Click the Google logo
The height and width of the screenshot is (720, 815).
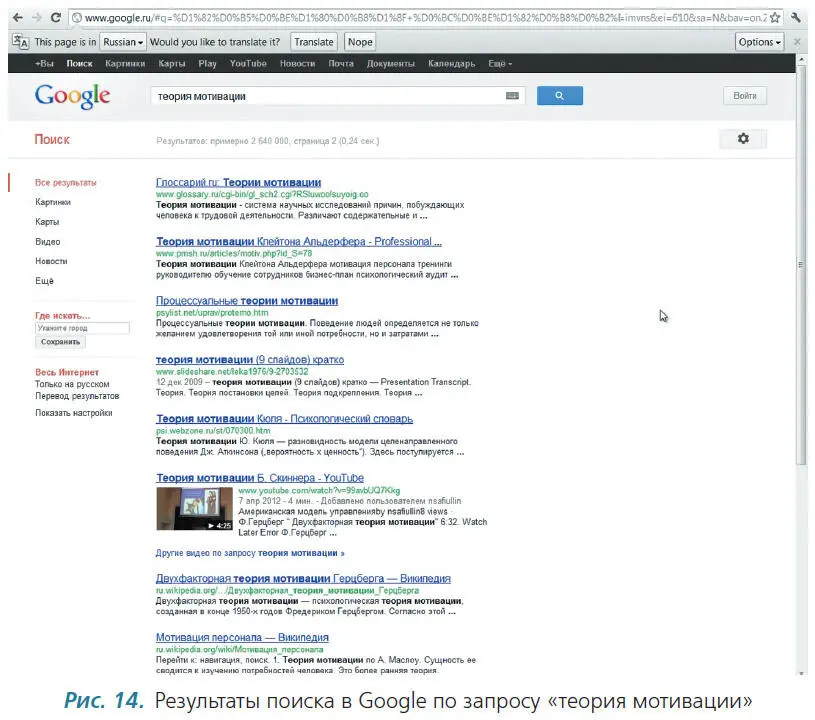click(x=72, y=96)
